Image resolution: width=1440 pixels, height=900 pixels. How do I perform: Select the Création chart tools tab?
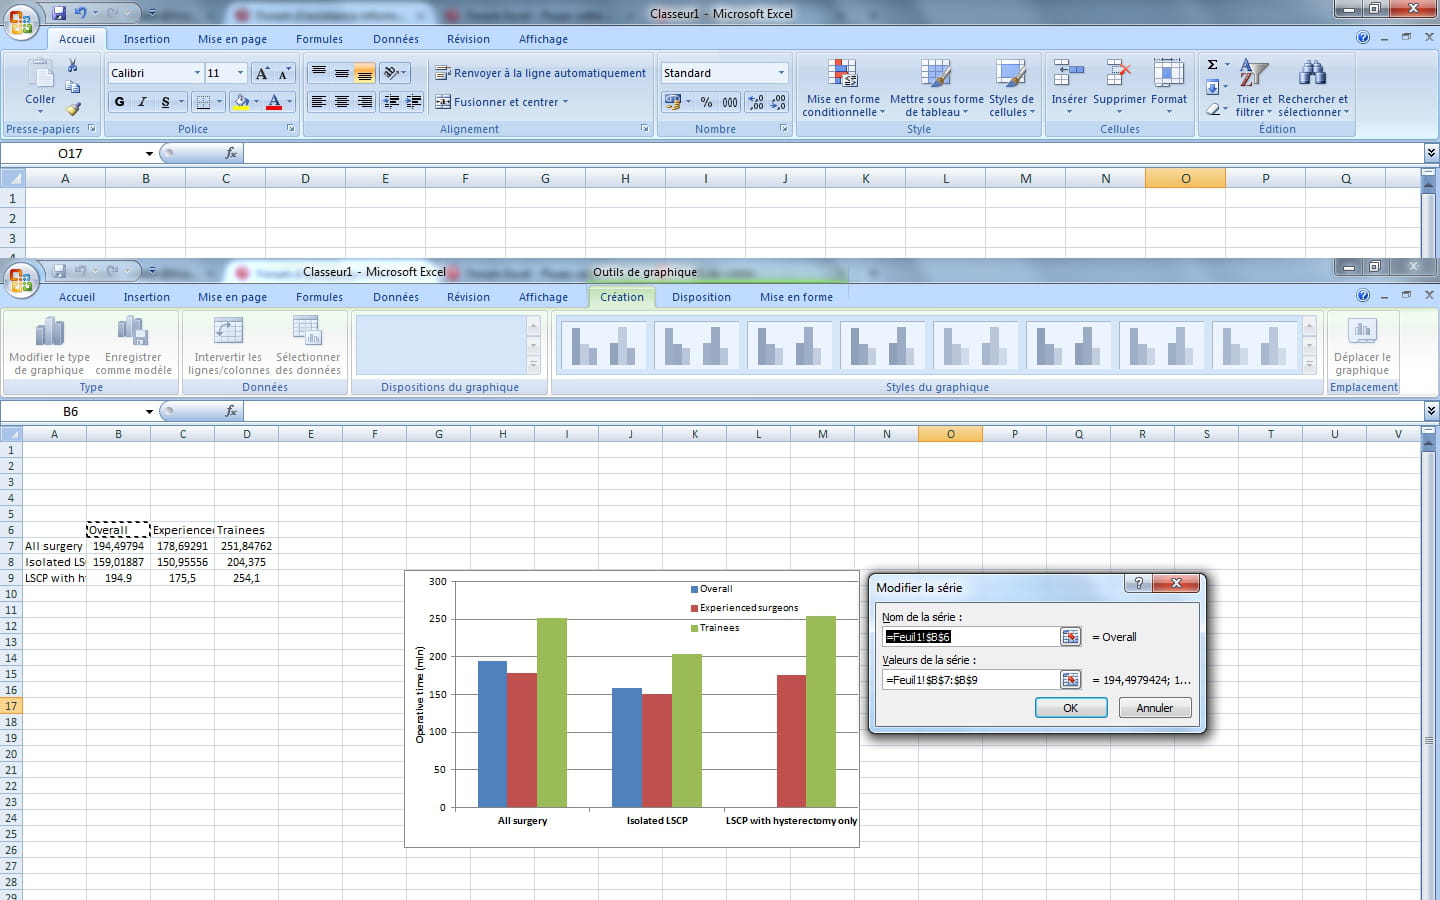(622, 297)
